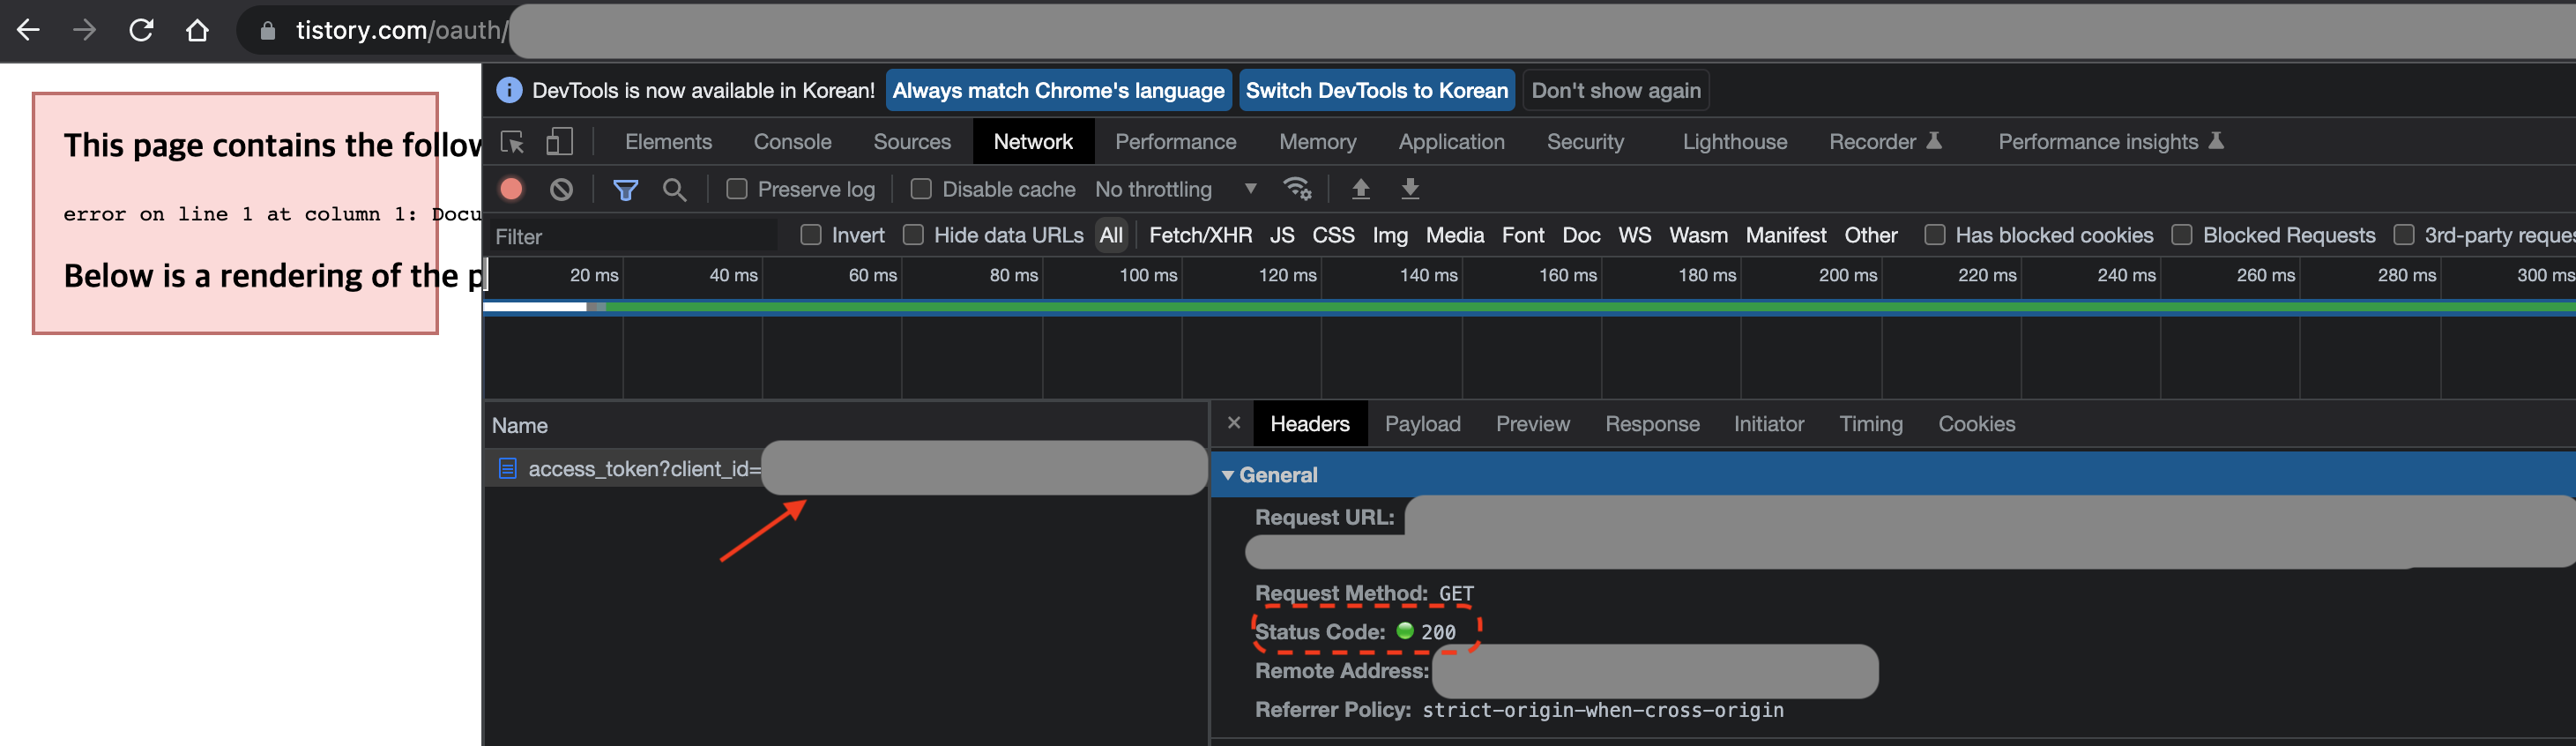Go forward with the browser forward arrow
The width and height of the screenshot is (2576, 746).
point(85,30)
